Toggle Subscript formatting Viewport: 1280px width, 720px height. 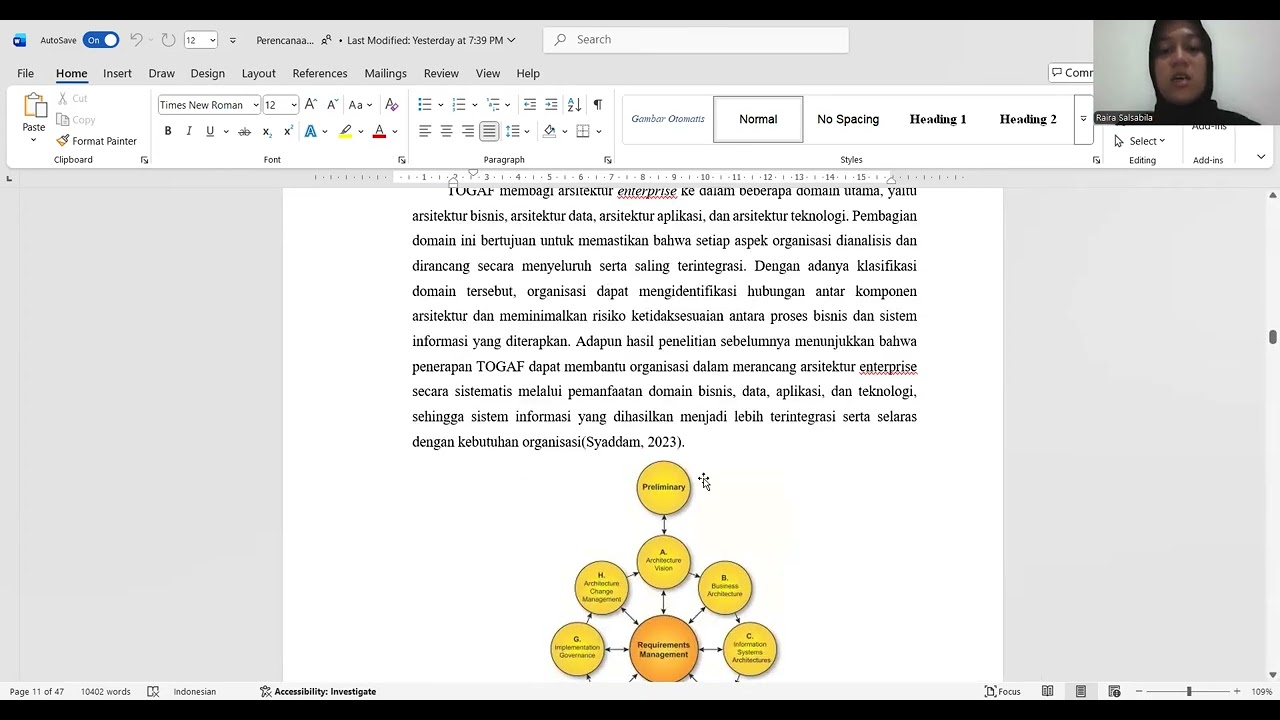coord(267,131)
